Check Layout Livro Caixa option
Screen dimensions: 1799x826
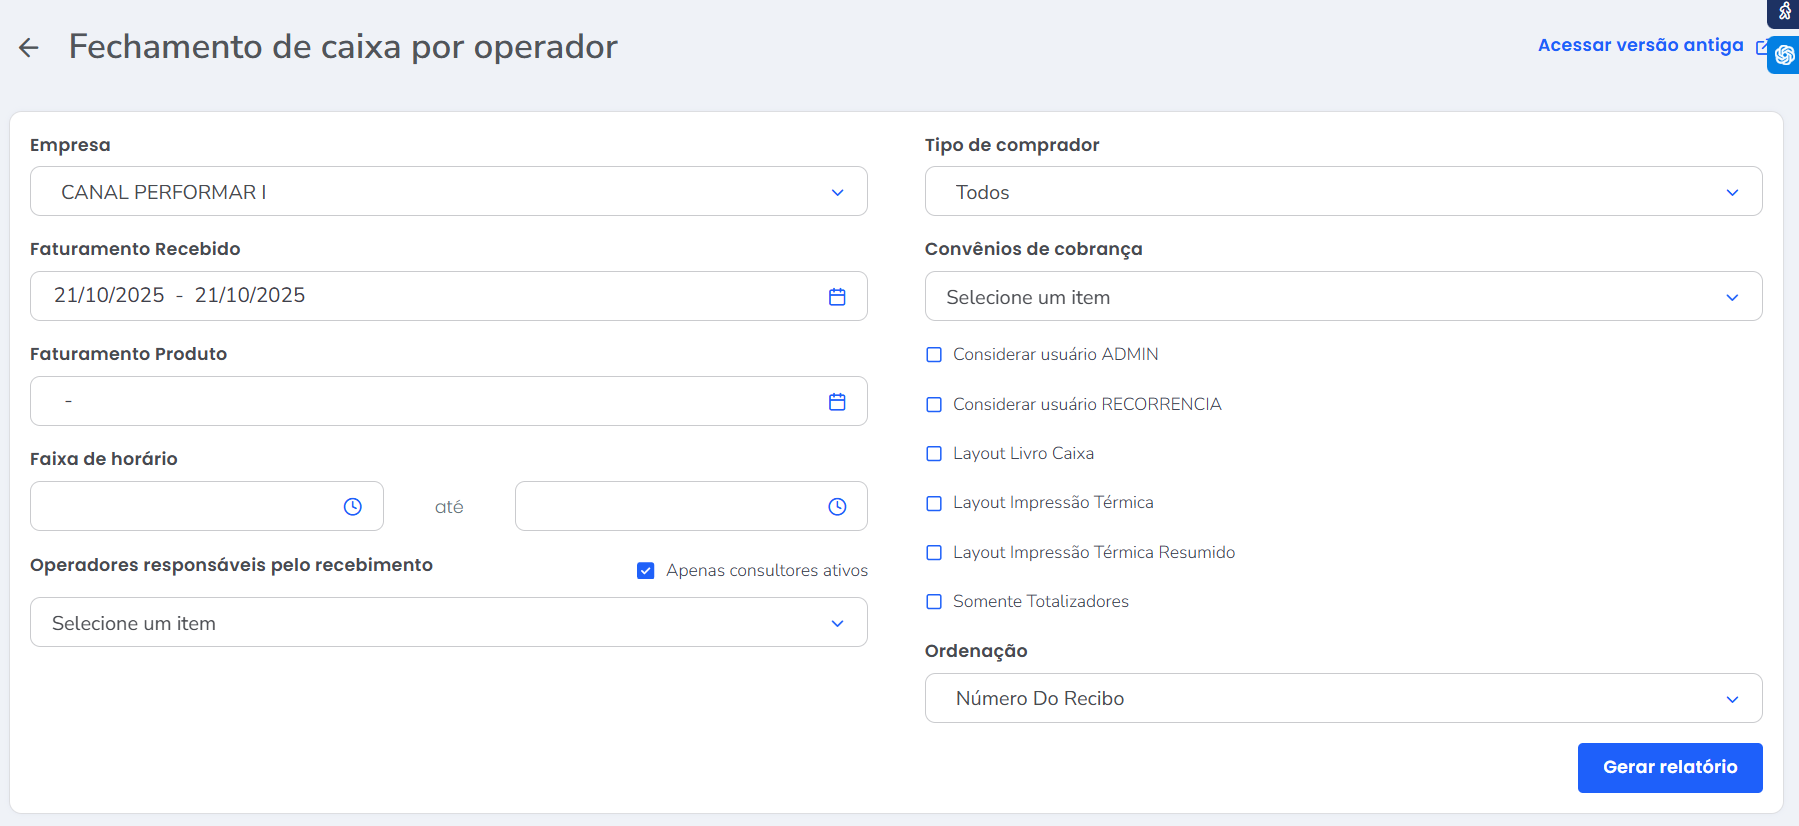pos(934,454)
